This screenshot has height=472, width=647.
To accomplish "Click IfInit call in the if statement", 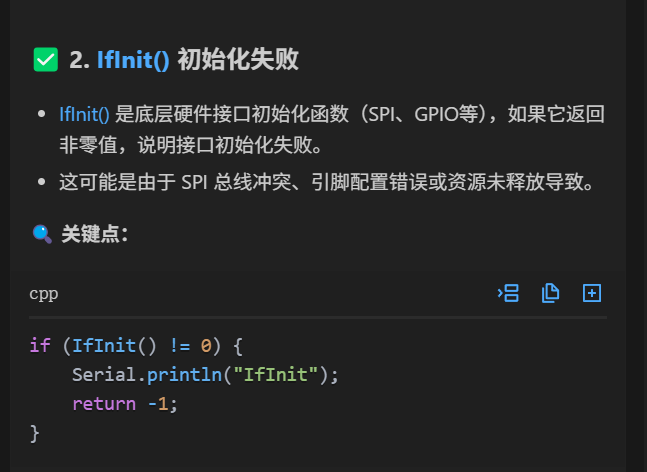I will pyautogui.click(x=104, y=346).
